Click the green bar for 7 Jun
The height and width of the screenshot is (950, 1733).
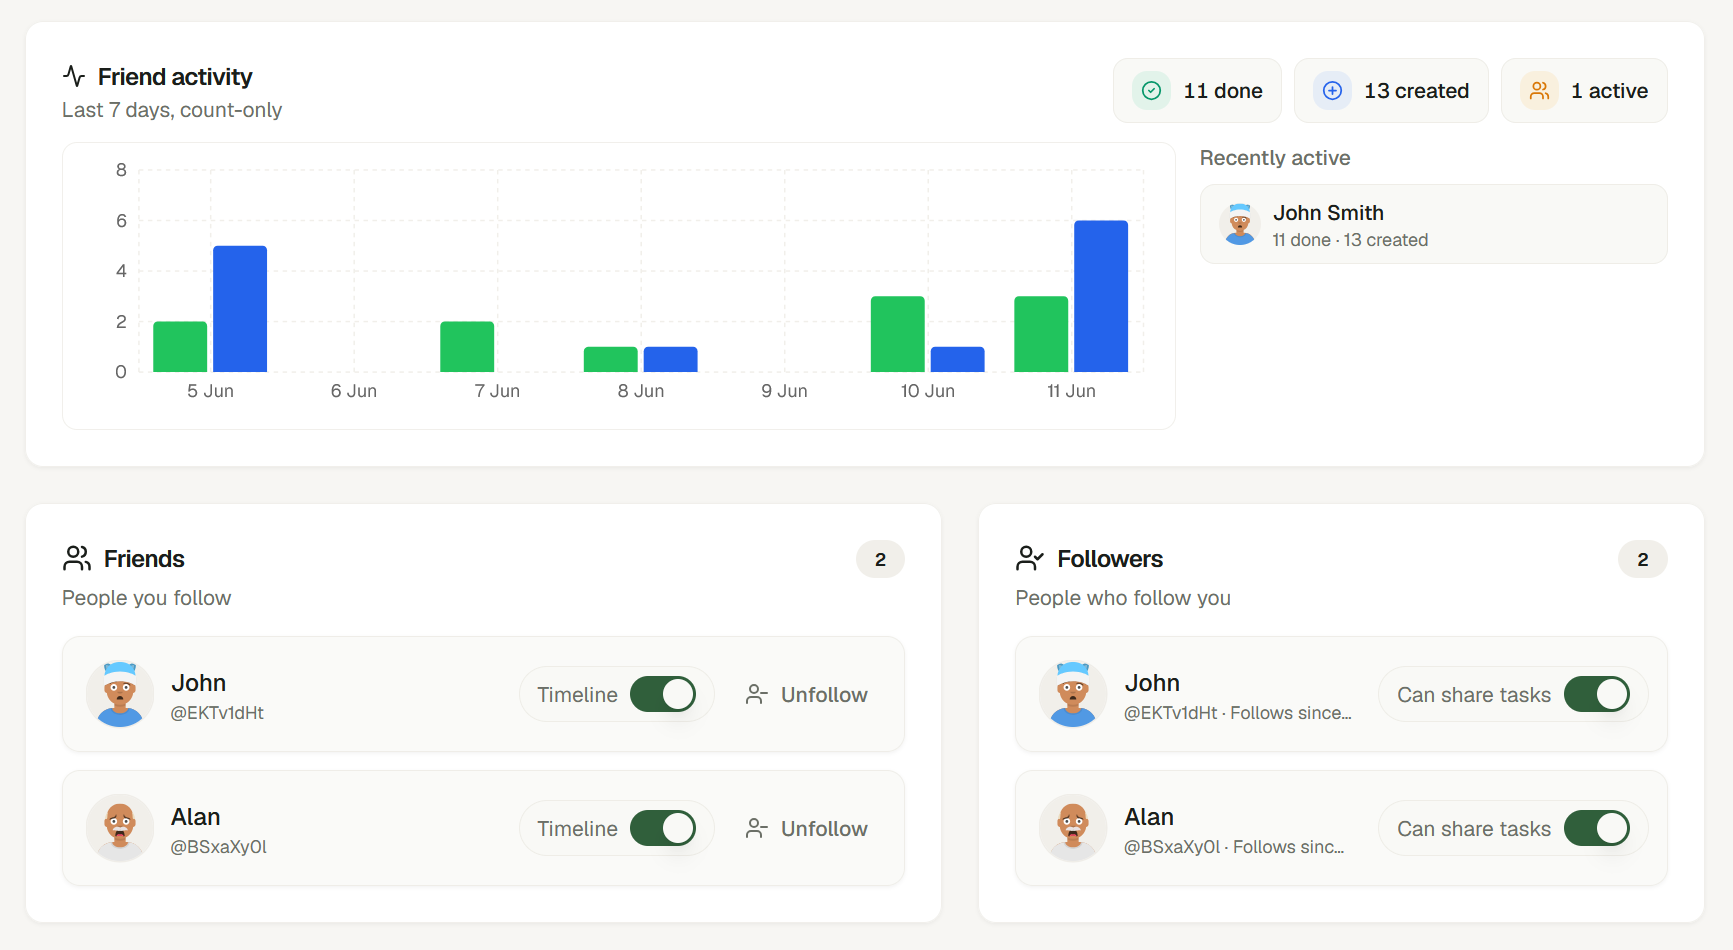coord(467,347)
